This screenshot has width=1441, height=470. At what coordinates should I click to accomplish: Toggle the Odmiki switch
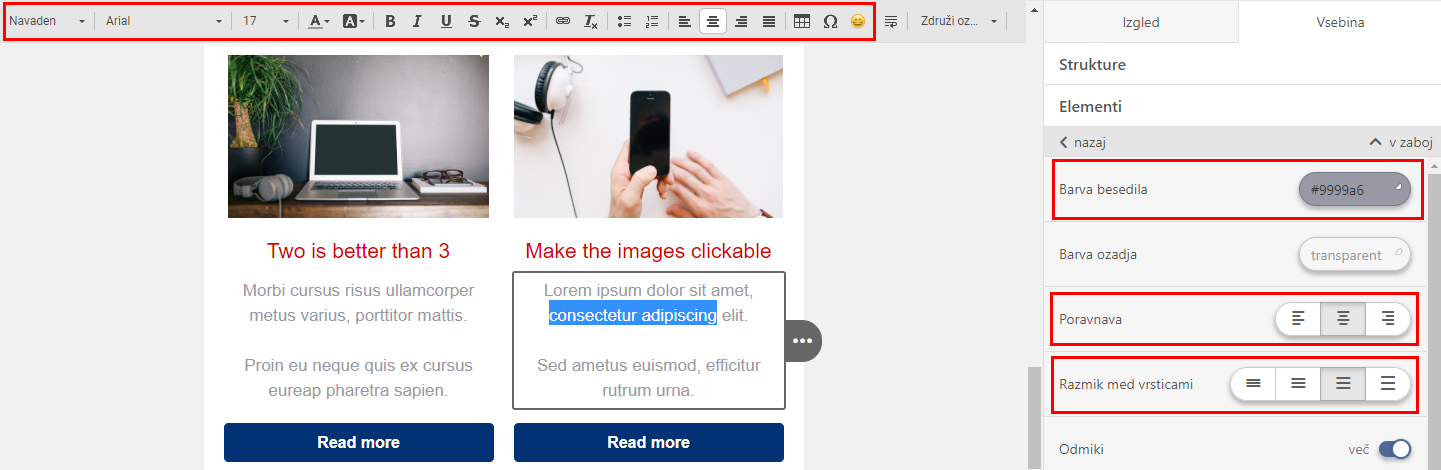click(x=1394, y=450)
